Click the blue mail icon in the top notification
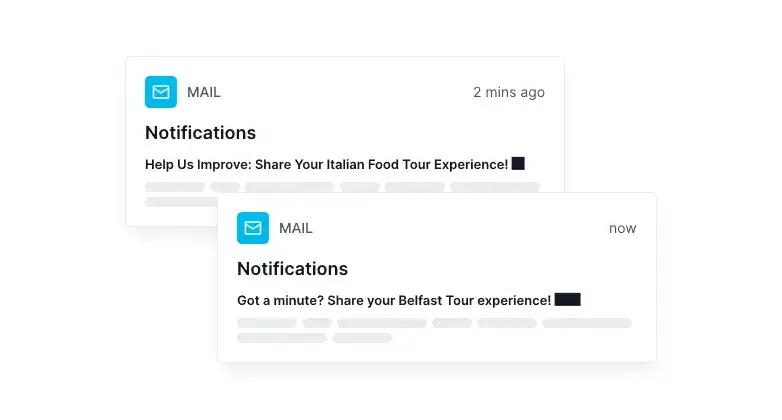 (x=161, y=92)
